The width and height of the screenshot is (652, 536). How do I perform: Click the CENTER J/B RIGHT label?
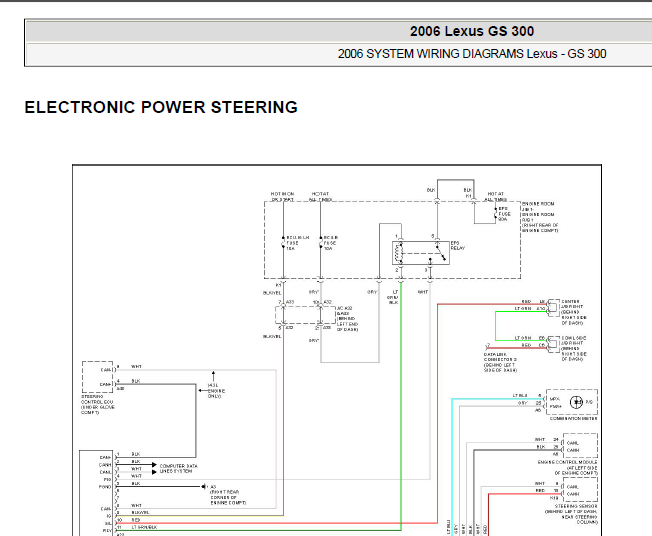point(573,312)
